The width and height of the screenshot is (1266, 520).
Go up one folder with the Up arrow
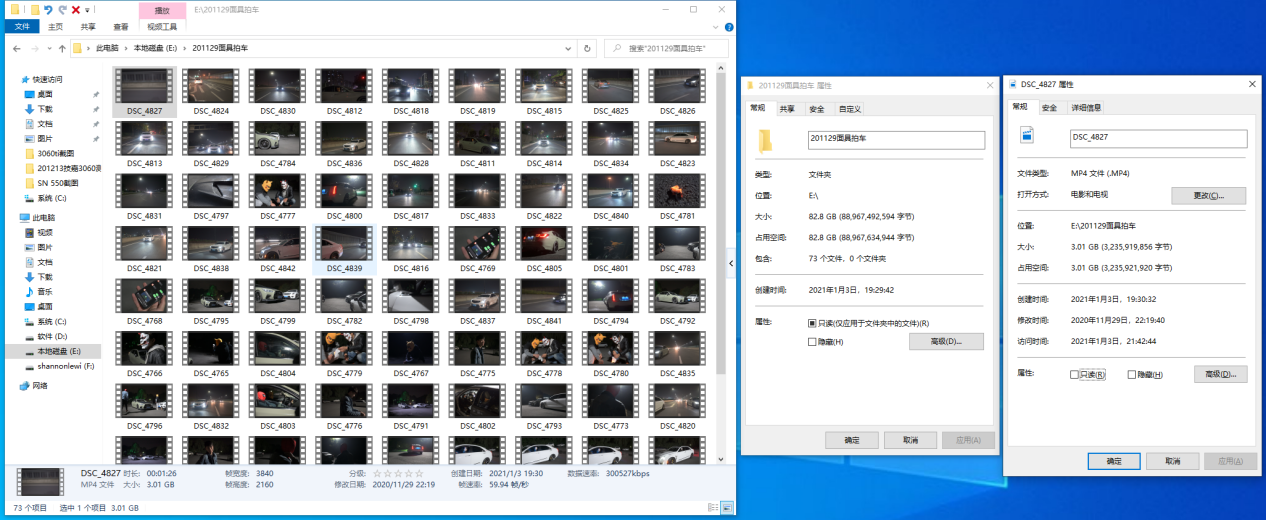tap(62, 48)
